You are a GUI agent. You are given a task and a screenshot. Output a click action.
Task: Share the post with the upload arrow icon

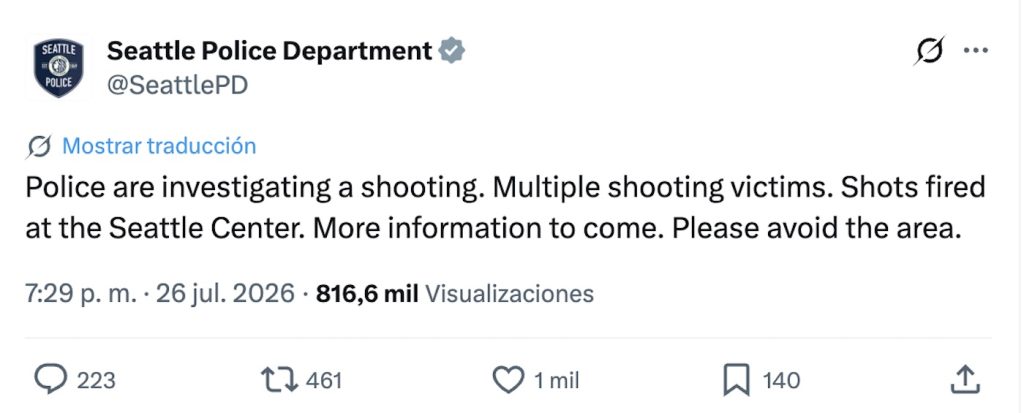click(965, 380)
